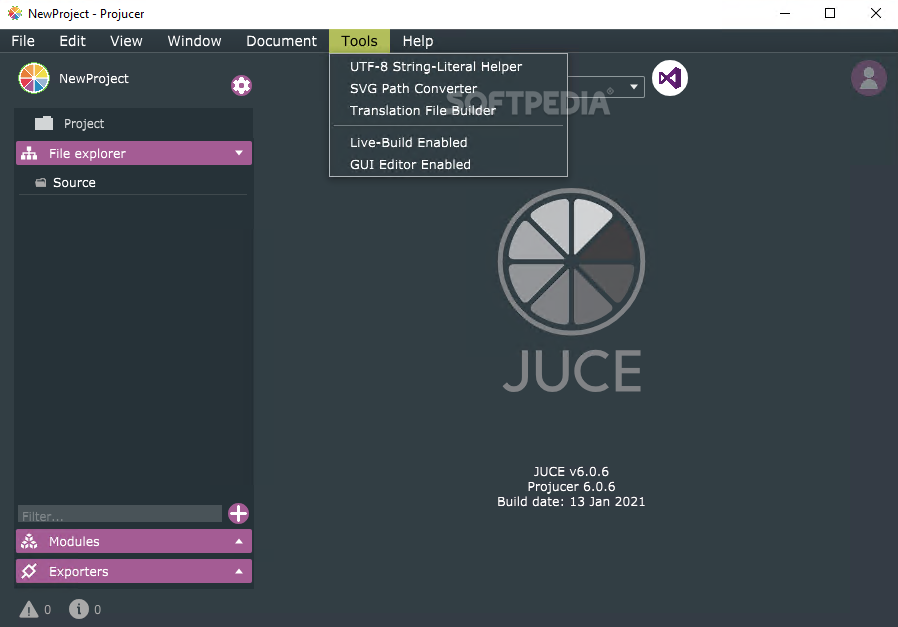Screen dimensions: 898x627
Task: Click the File explorer hierarchy icon
Action: pos(29,153)
